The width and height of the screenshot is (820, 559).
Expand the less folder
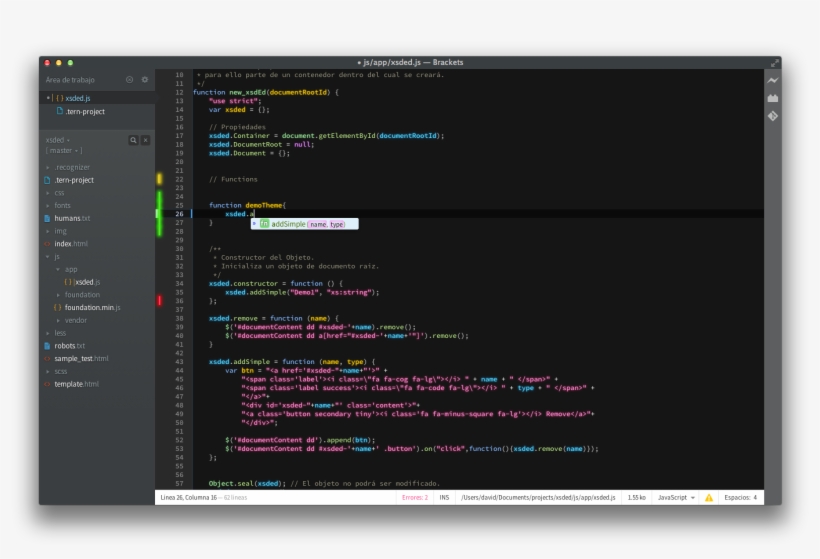[48, 333]
